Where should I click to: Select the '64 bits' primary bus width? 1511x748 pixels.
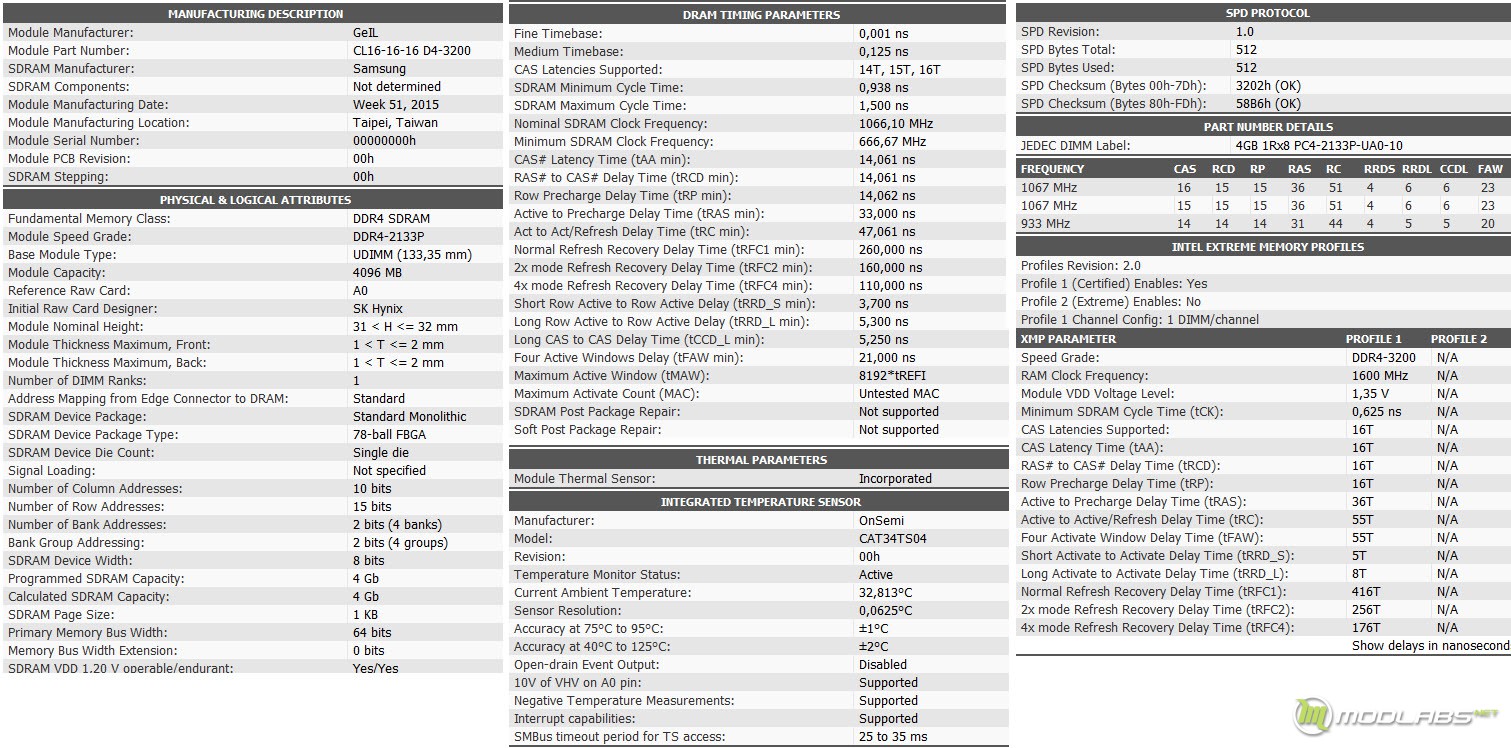pyautogui.click(x=372, y=633)
